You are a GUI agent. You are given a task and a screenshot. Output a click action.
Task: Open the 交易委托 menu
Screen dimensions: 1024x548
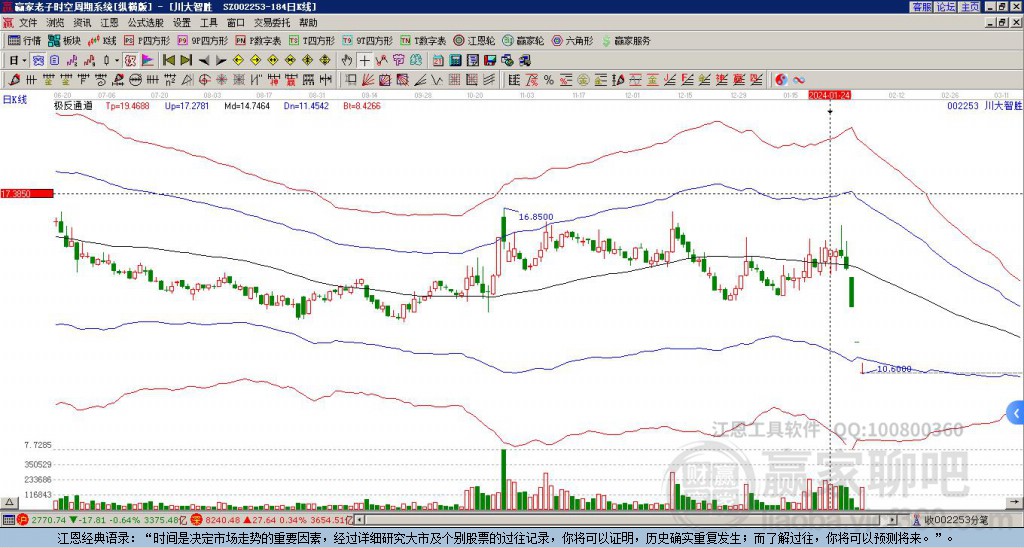click(x=272, y=23)
